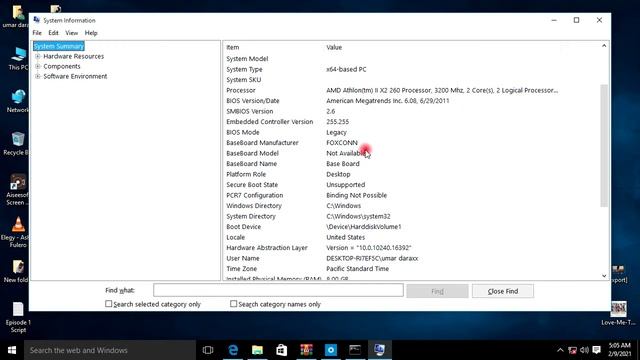
Task: Open the Command Prompt taskbar icon
Action: coord(355,350)
